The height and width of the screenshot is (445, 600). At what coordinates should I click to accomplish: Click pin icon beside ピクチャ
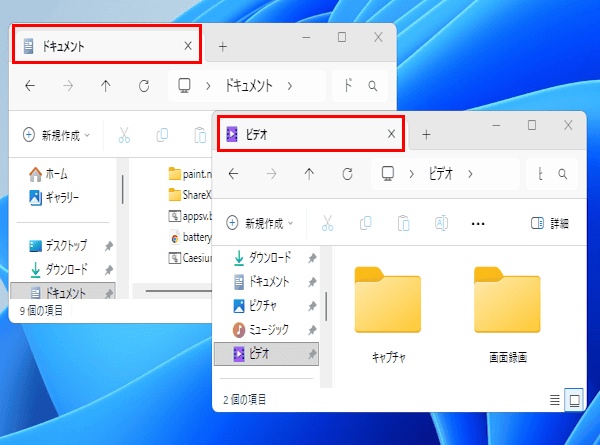pyautogui.click(x=312, y=306)
